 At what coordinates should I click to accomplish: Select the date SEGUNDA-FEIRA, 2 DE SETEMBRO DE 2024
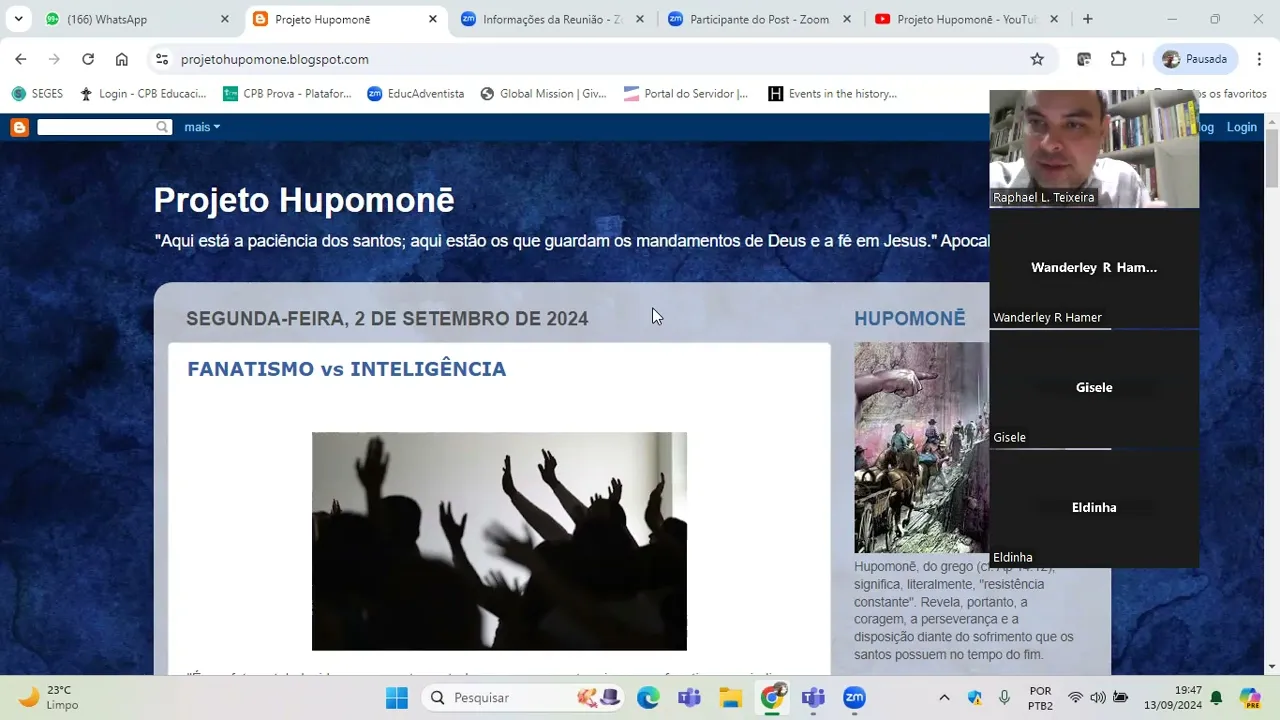387,319
